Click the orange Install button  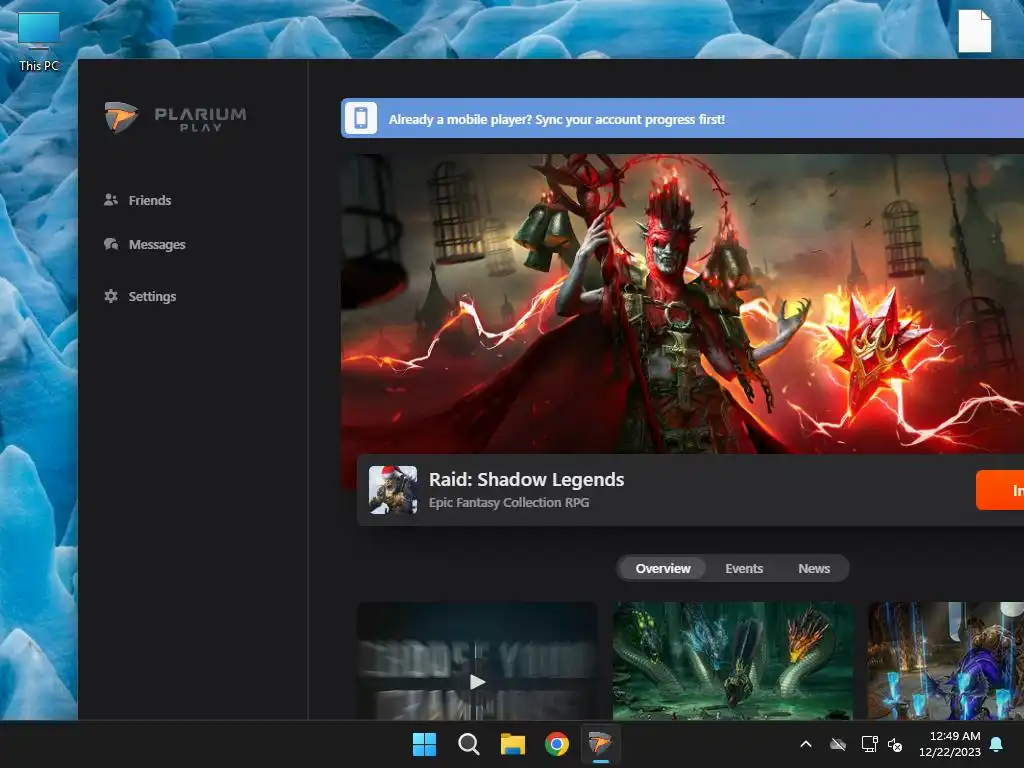[x=1000, y=490]
